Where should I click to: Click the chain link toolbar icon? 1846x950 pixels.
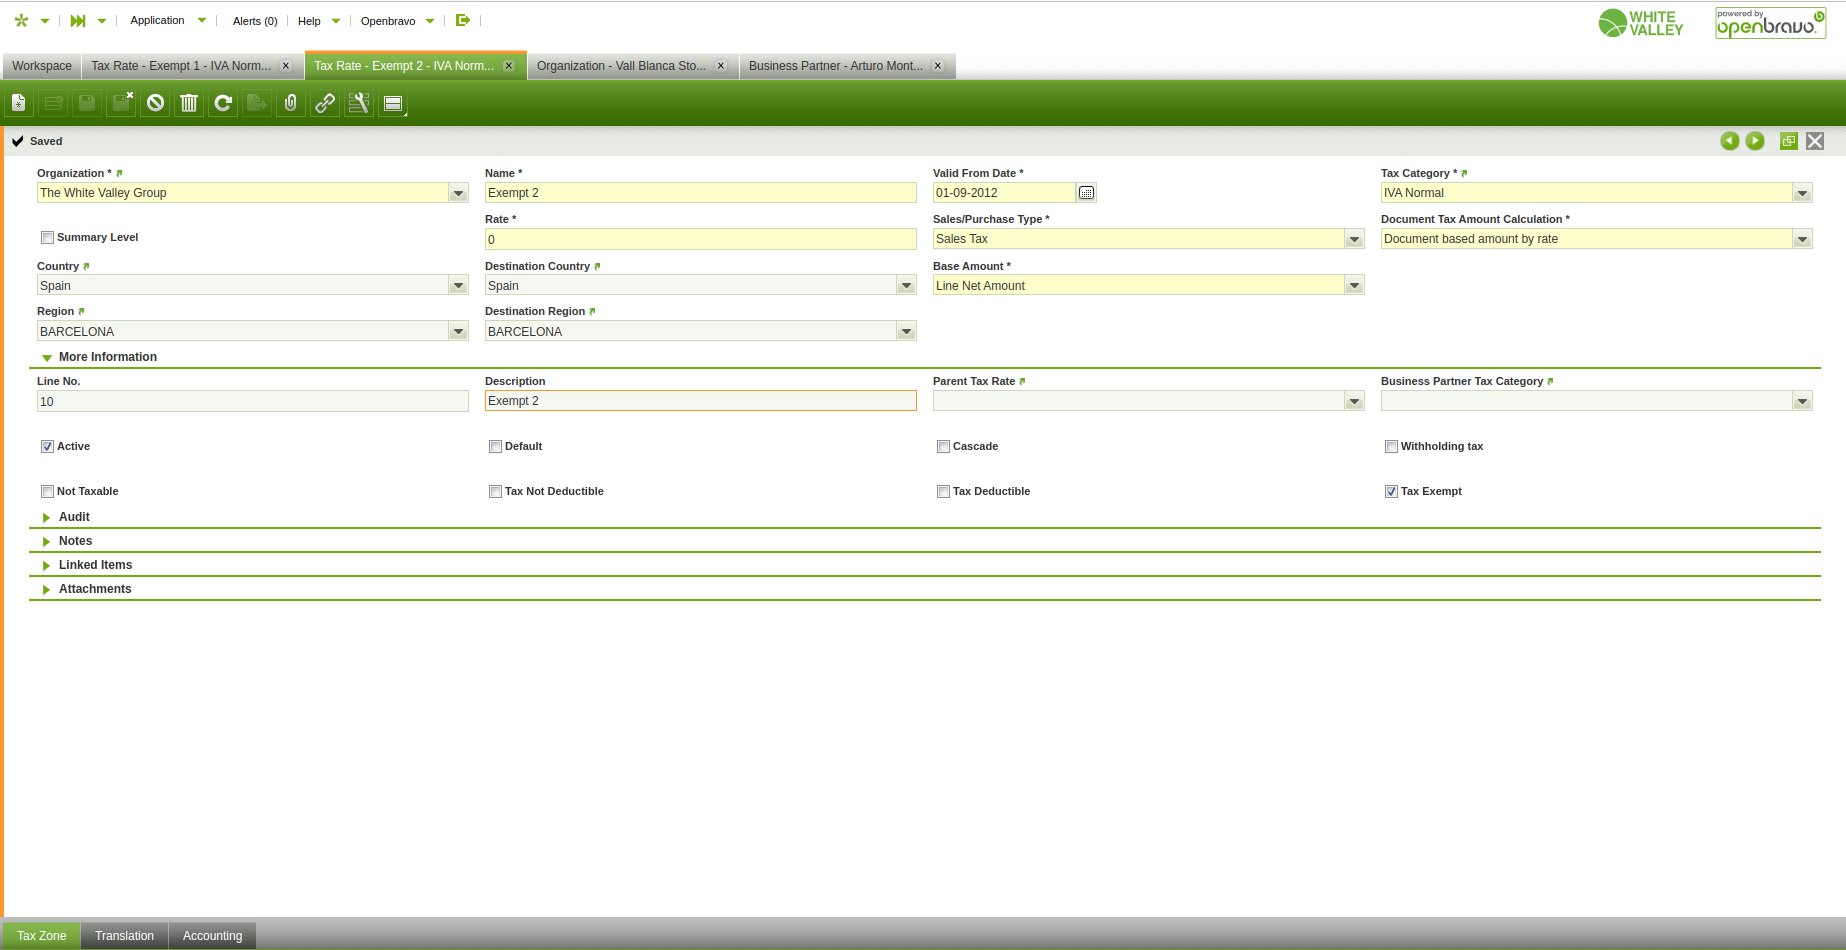pyautogui.click(x=325, y=103)
